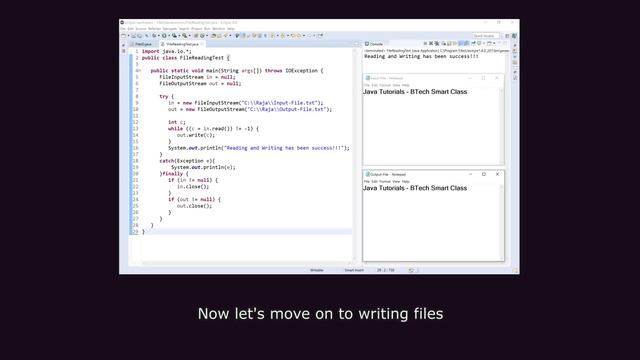This screenshot has height=360, width=640.
Task: Click the Writable status bar entry
Action: tap(317, 270)
